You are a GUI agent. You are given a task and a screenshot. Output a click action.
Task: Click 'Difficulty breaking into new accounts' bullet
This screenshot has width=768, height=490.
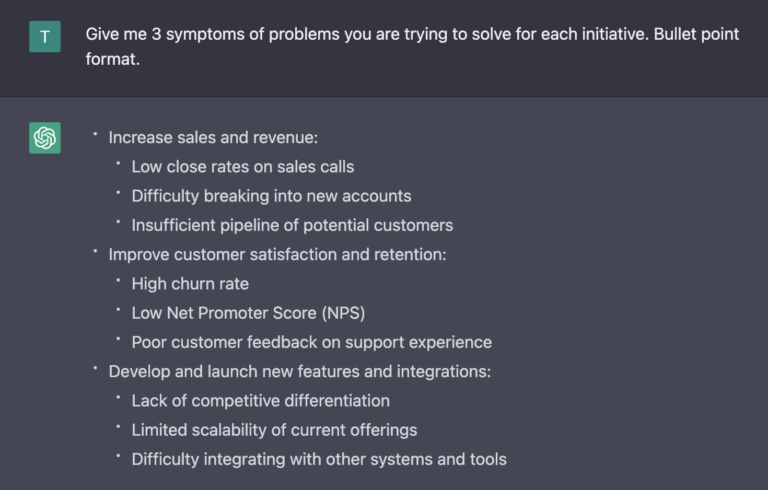271,196
